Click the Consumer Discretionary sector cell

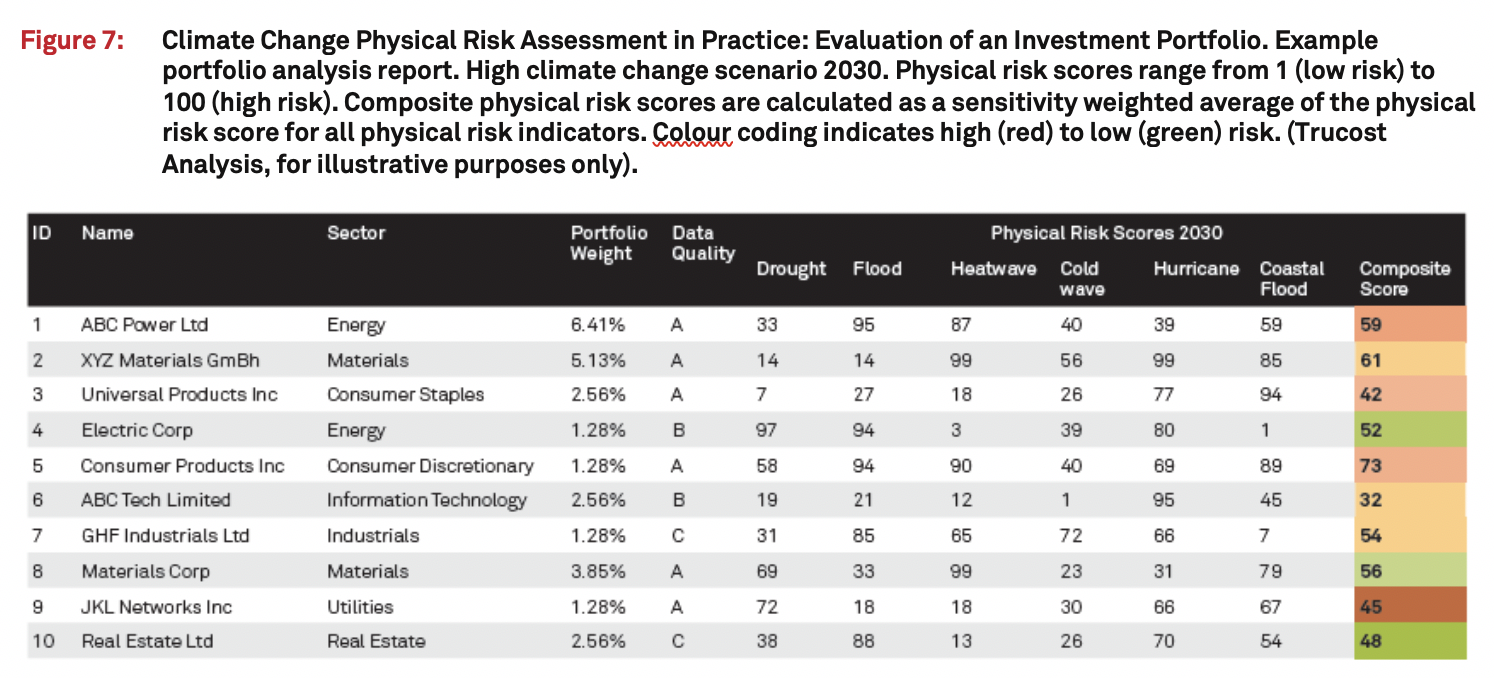point(430,465)
